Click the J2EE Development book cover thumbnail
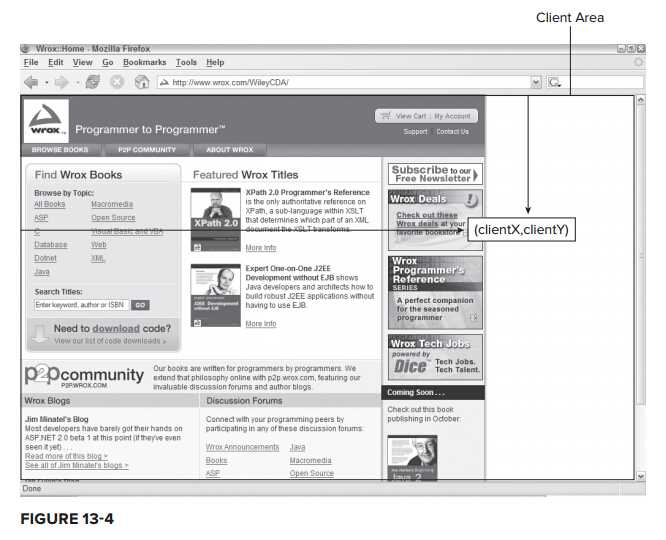The width and height of the screenshot is (666, 540). [x=215, y=296]
